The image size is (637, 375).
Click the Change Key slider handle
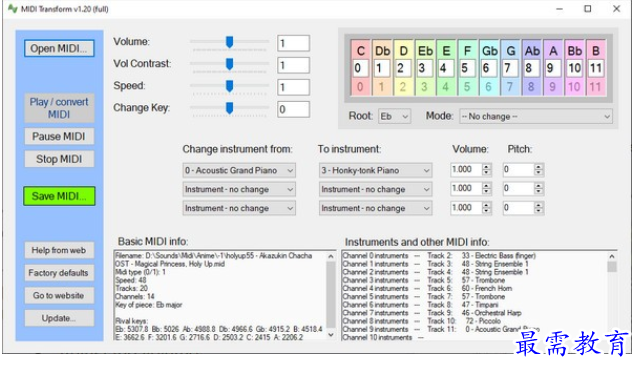pos(230,108)
